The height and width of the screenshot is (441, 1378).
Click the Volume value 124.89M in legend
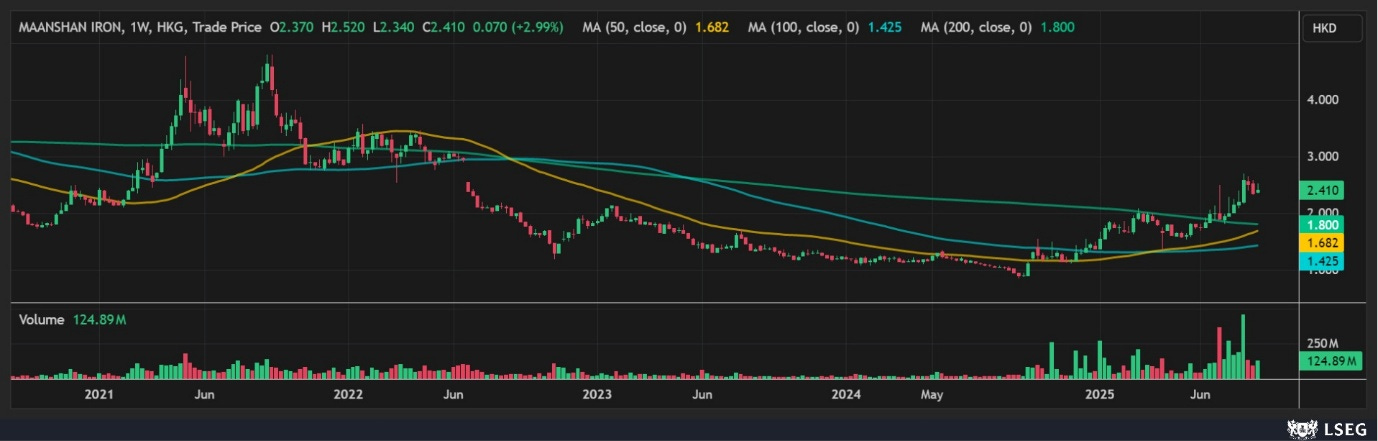coord(100,320)
